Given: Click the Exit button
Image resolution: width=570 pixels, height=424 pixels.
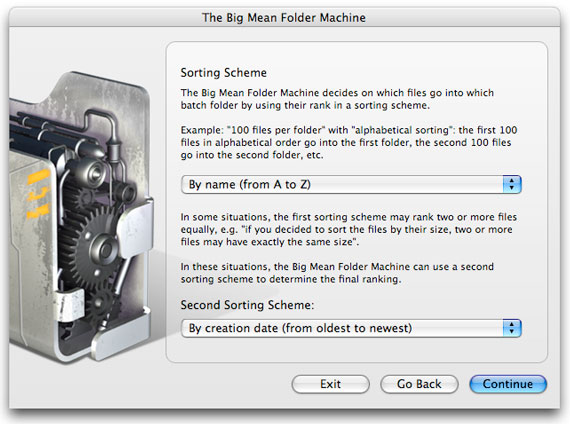Looking at the screenshot, I should tap(330, 384).
